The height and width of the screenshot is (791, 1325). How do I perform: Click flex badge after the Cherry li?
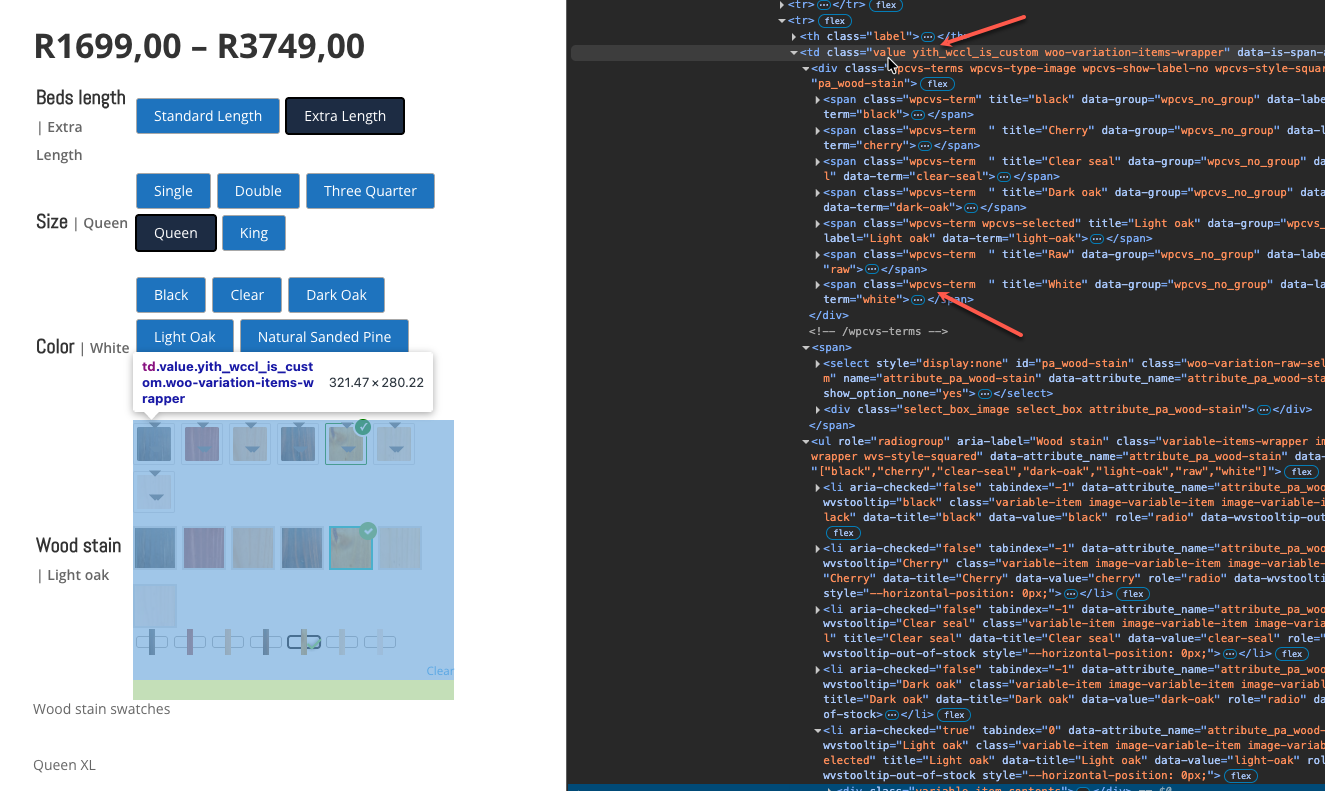[x=1132, y=594]
